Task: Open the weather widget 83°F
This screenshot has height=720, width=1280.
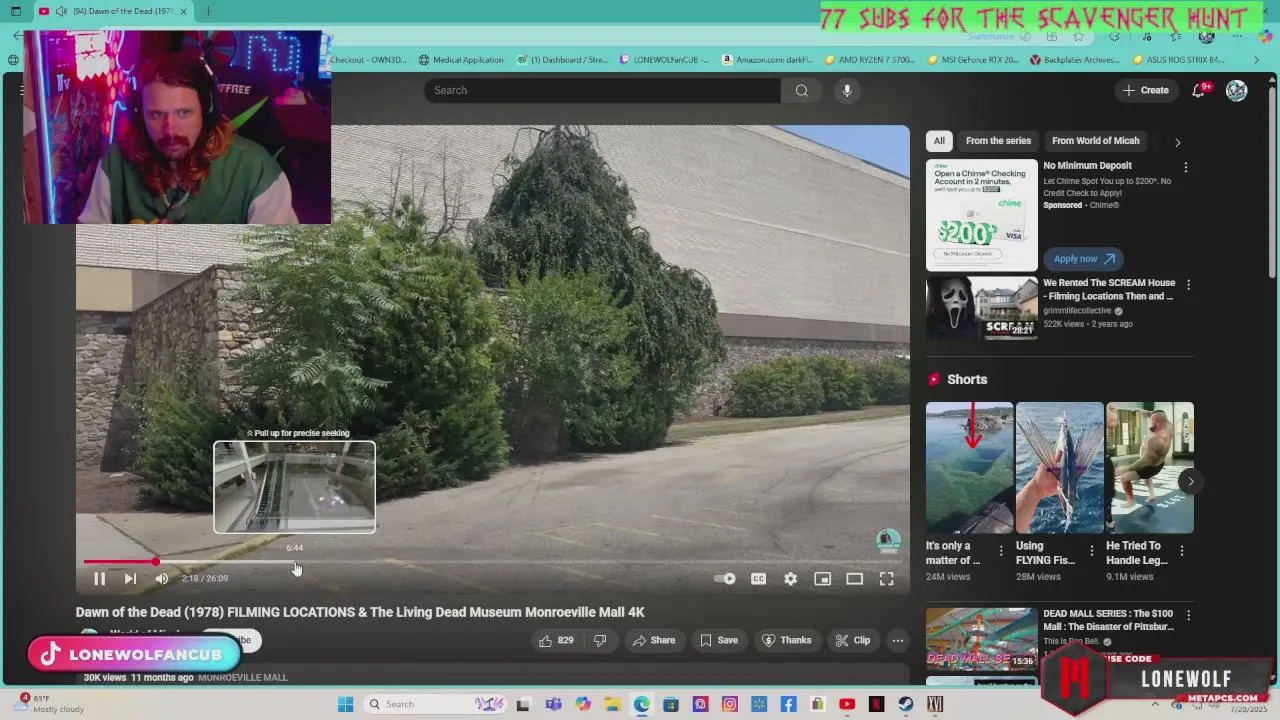Action: pos(50,704)
